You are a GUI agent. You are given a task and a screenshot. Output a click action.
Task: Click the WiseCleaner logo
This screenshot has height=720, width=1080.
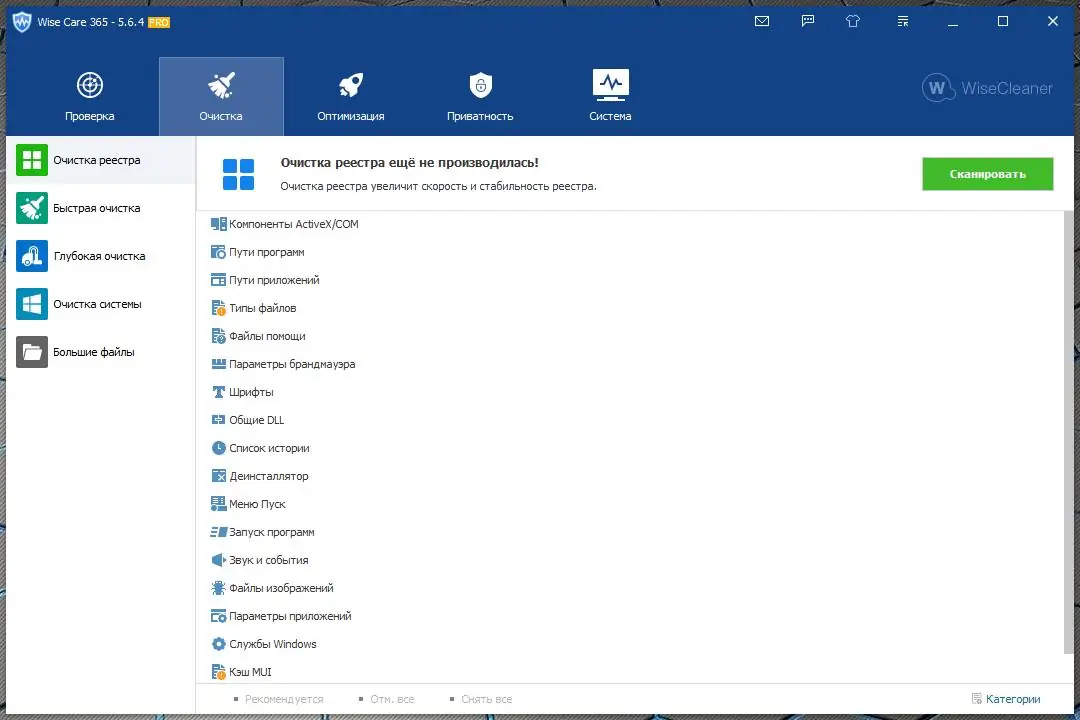tap(987, 88)
